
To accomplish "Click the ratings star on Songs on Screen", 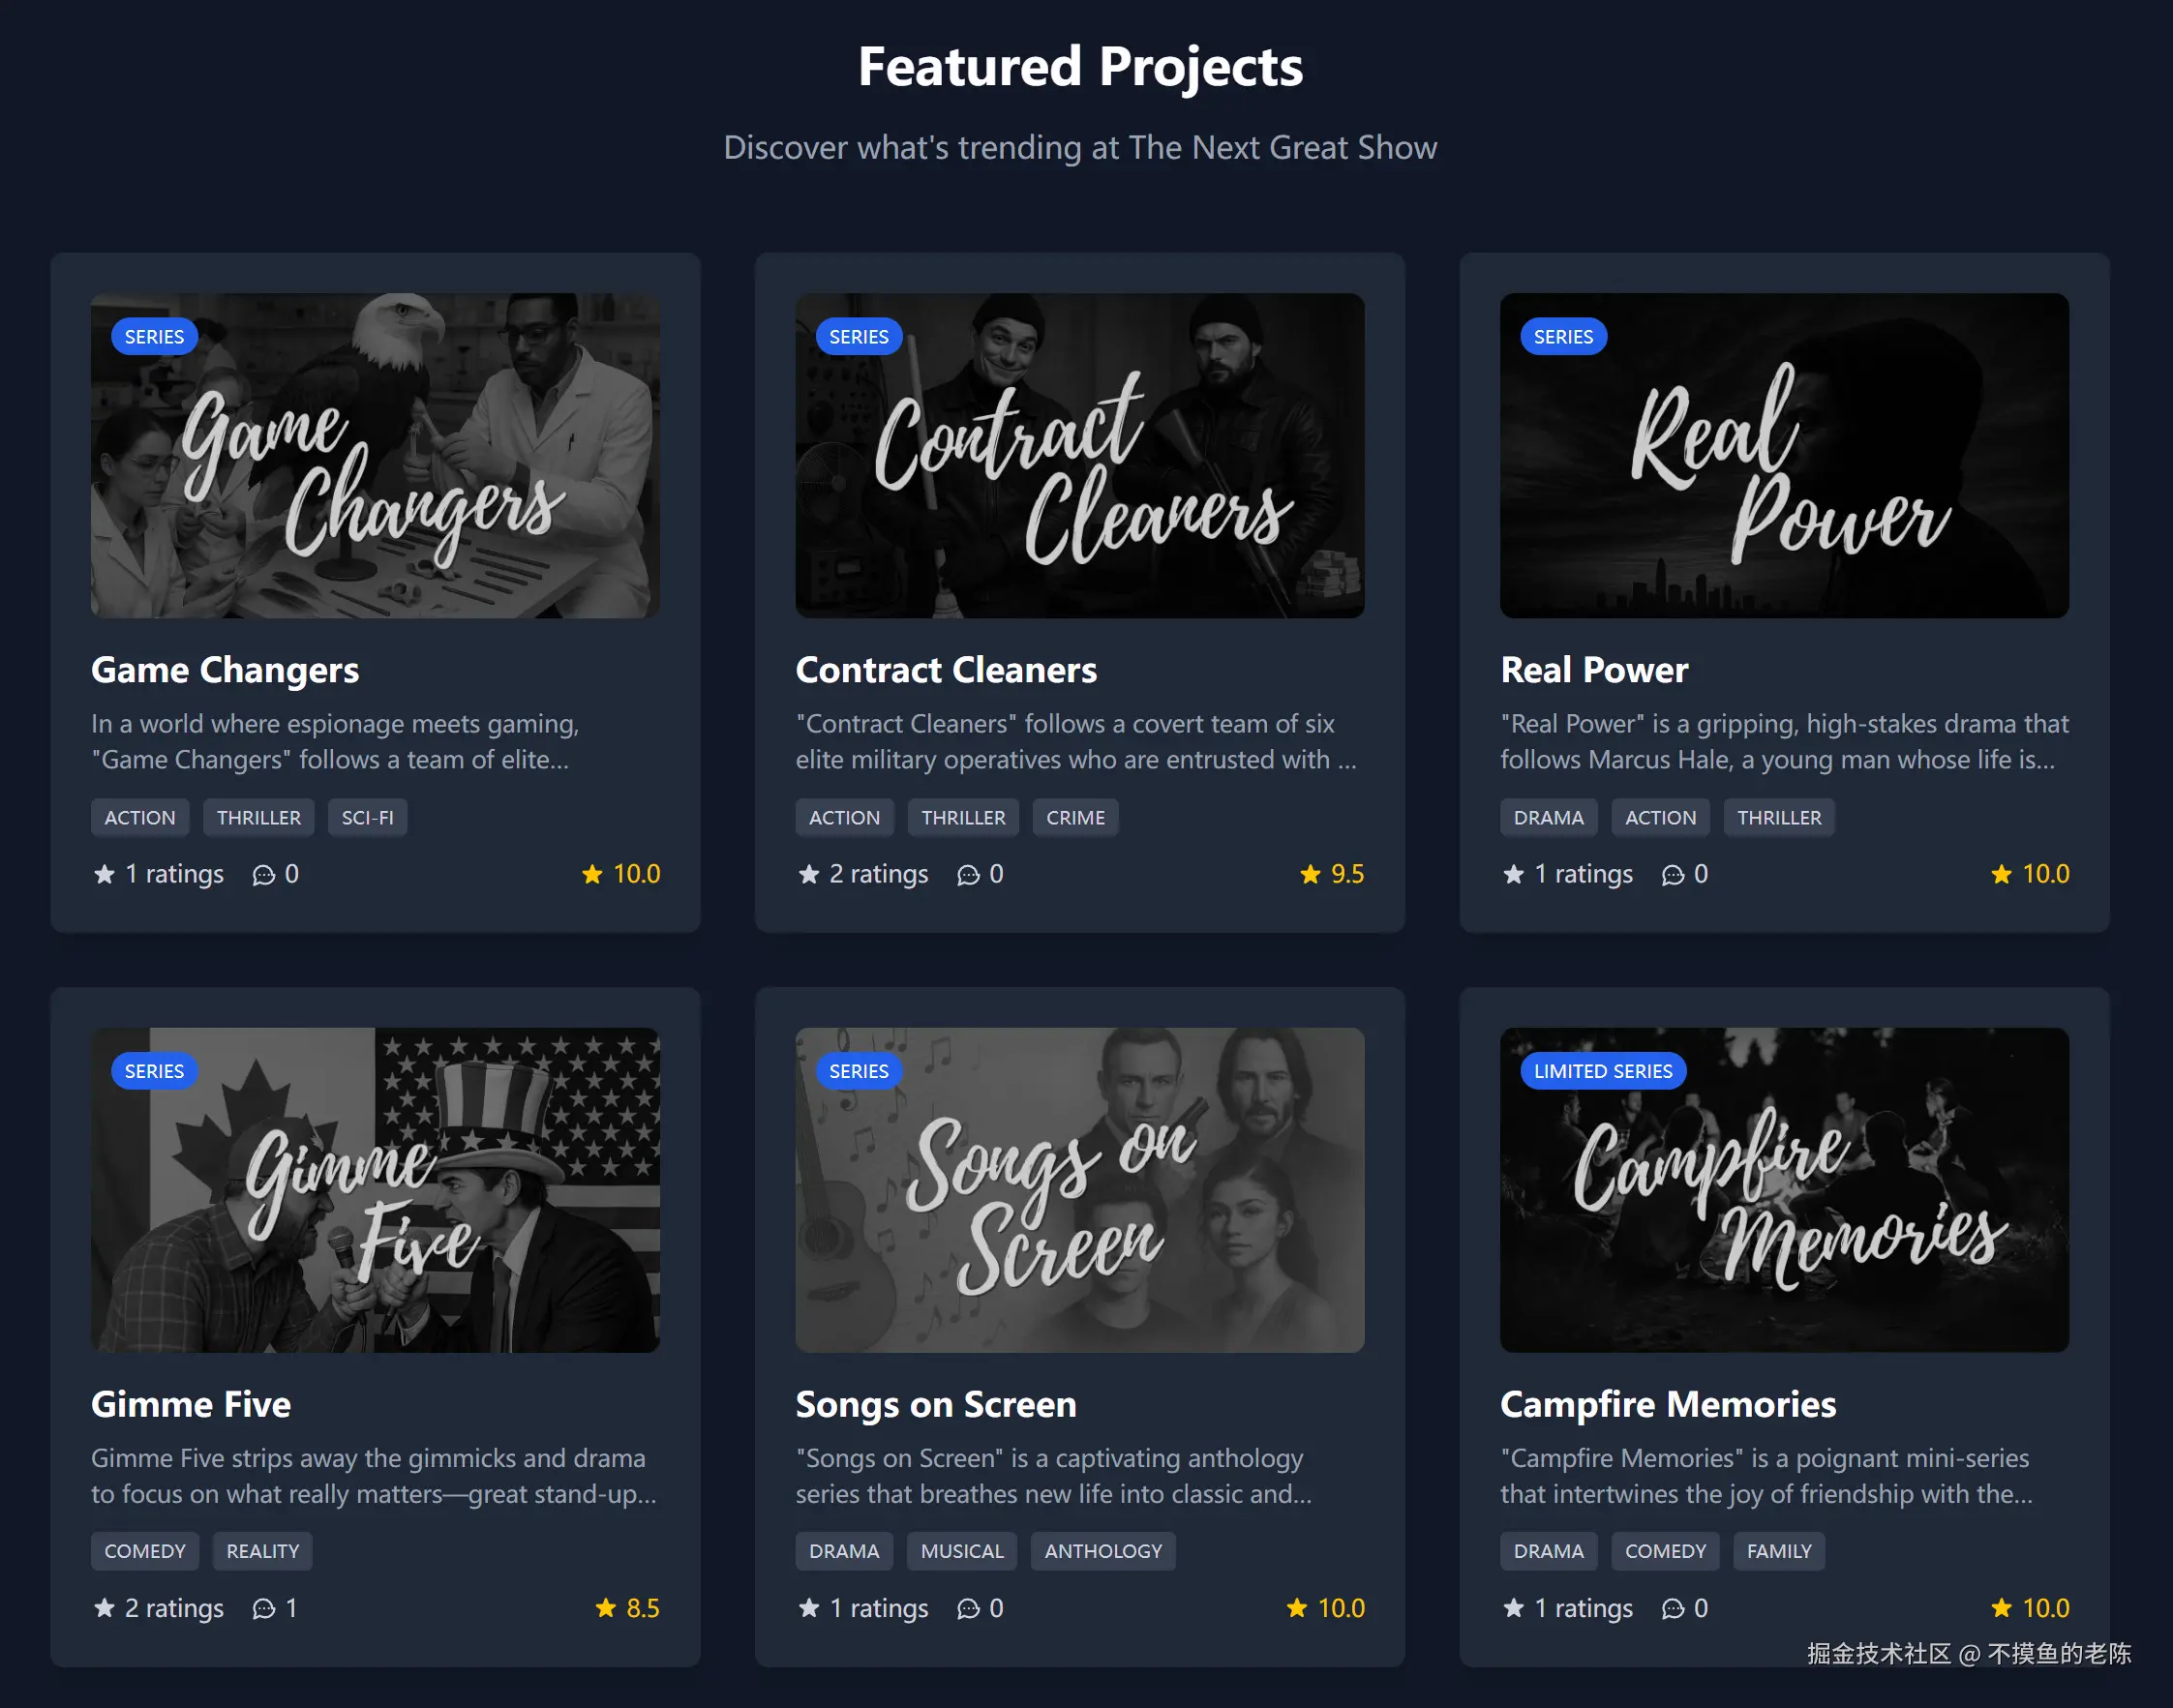I will [x=809, y=1609].
